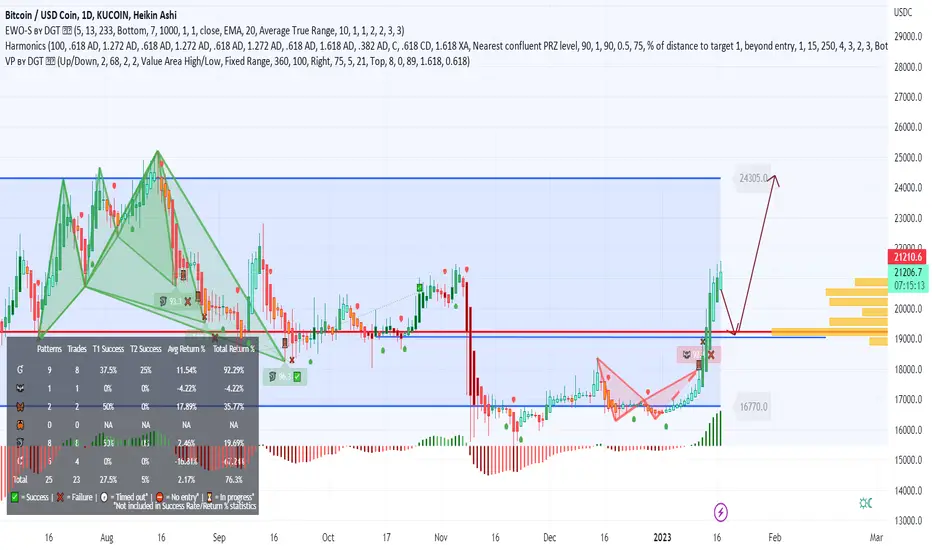Click the 16770.0 price level tag
932x550 pixels.
pyautogui.click(x=753, y=407)
